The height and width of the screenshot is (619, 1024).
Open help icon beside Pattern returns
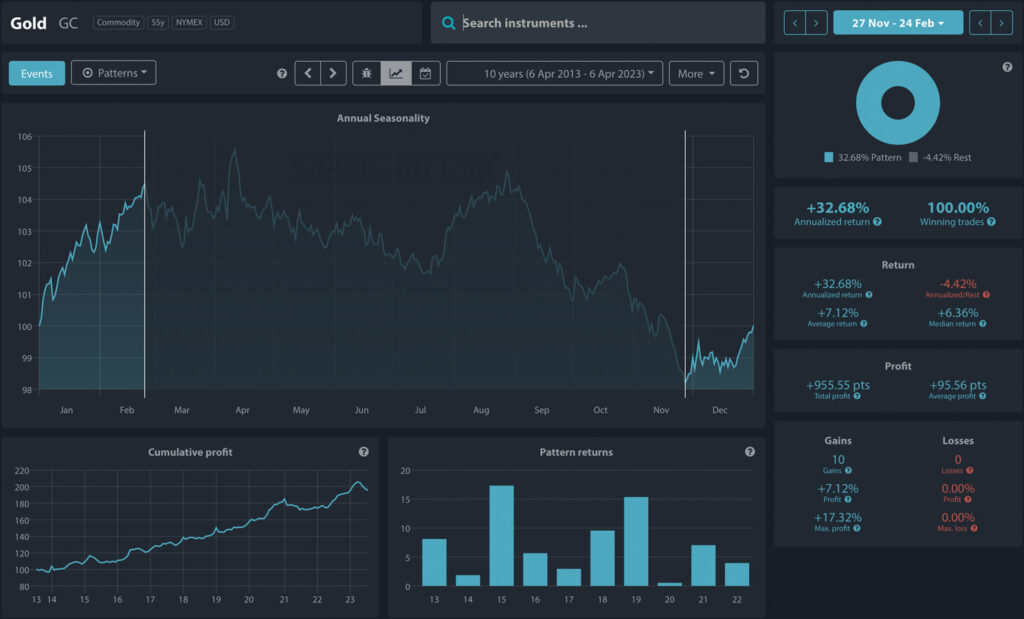(x=750, y=452)
